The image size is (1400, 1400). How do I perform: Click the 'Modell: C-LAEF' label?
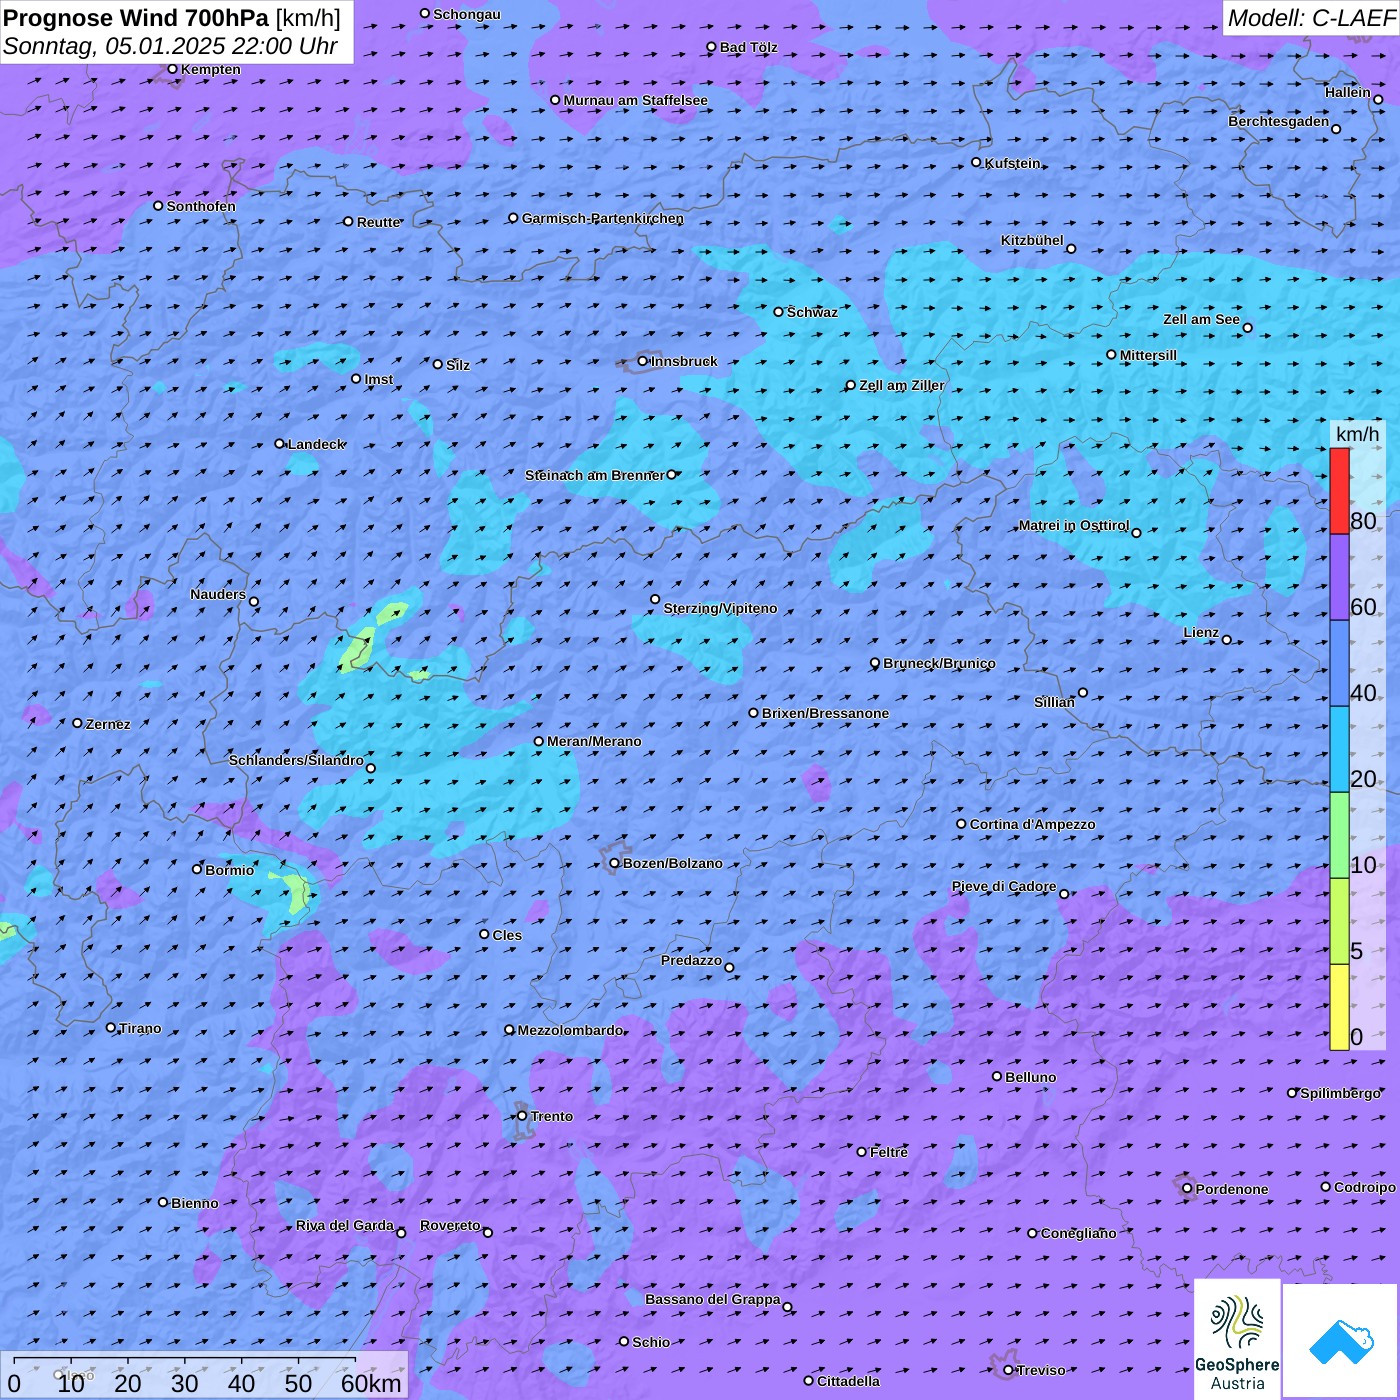[x=1310, y=18]
